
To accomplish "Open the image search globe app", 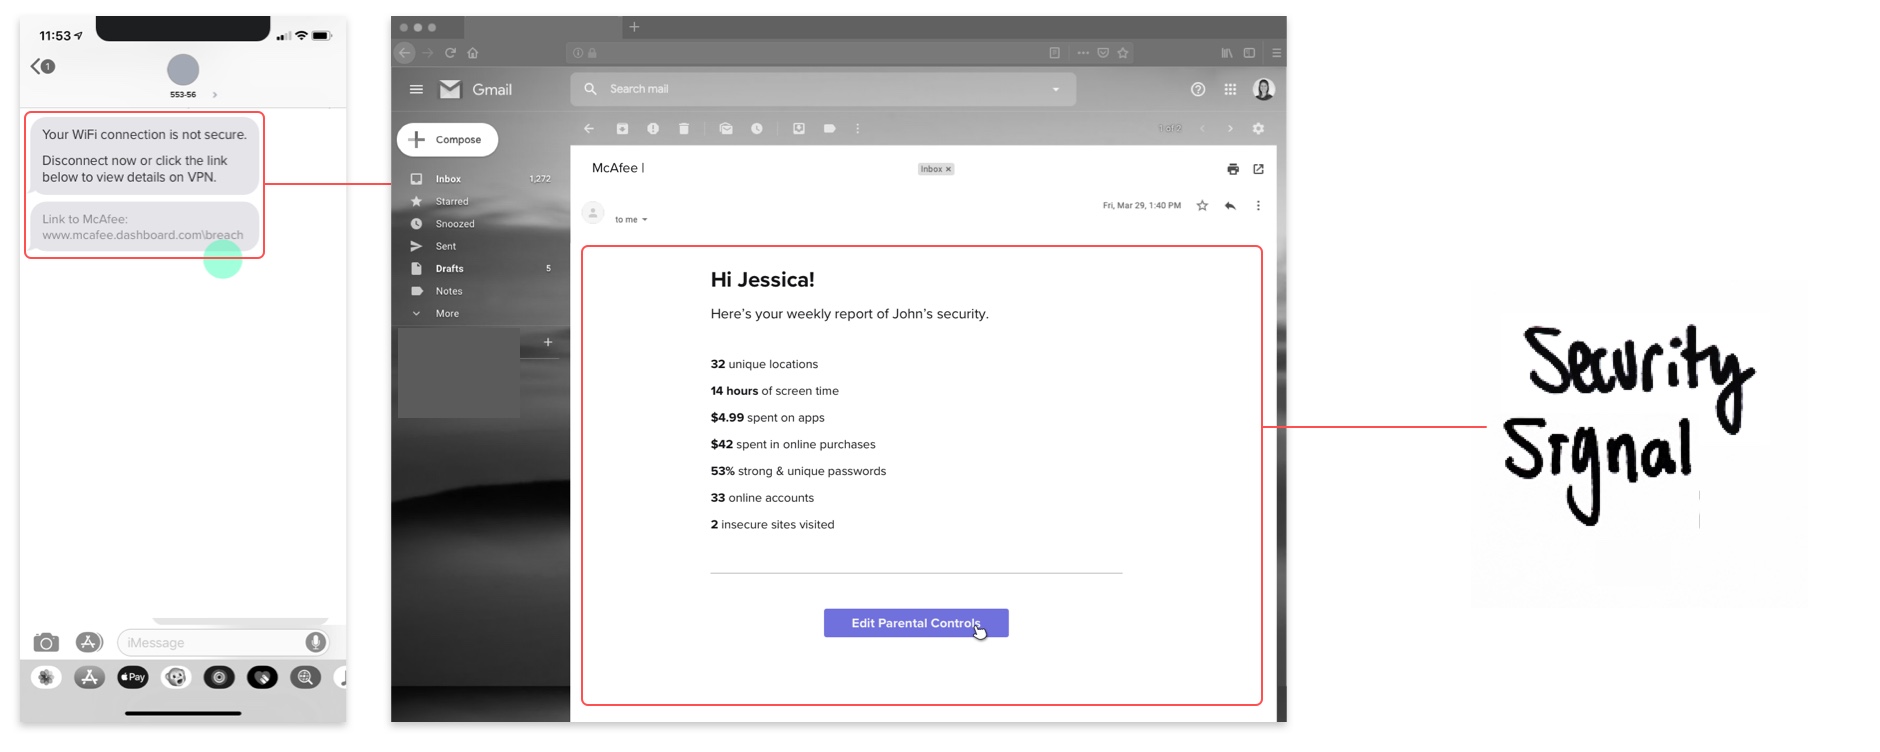I will (x=305, y=678).
